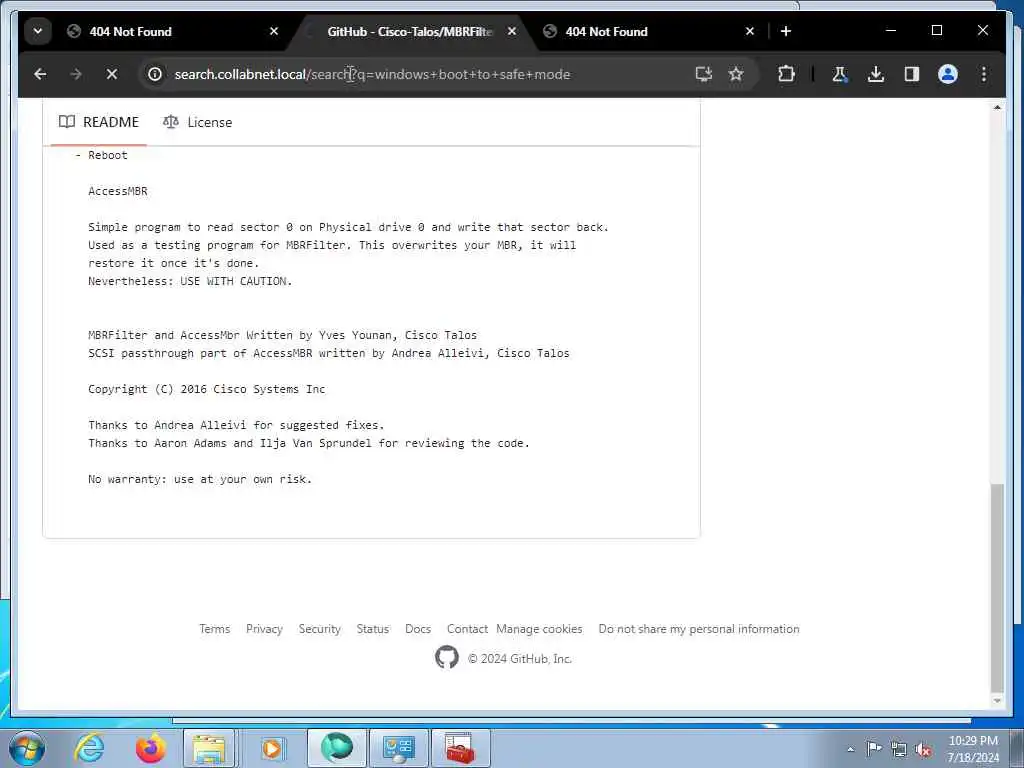Open the Status footer link

tap(372, 629)
